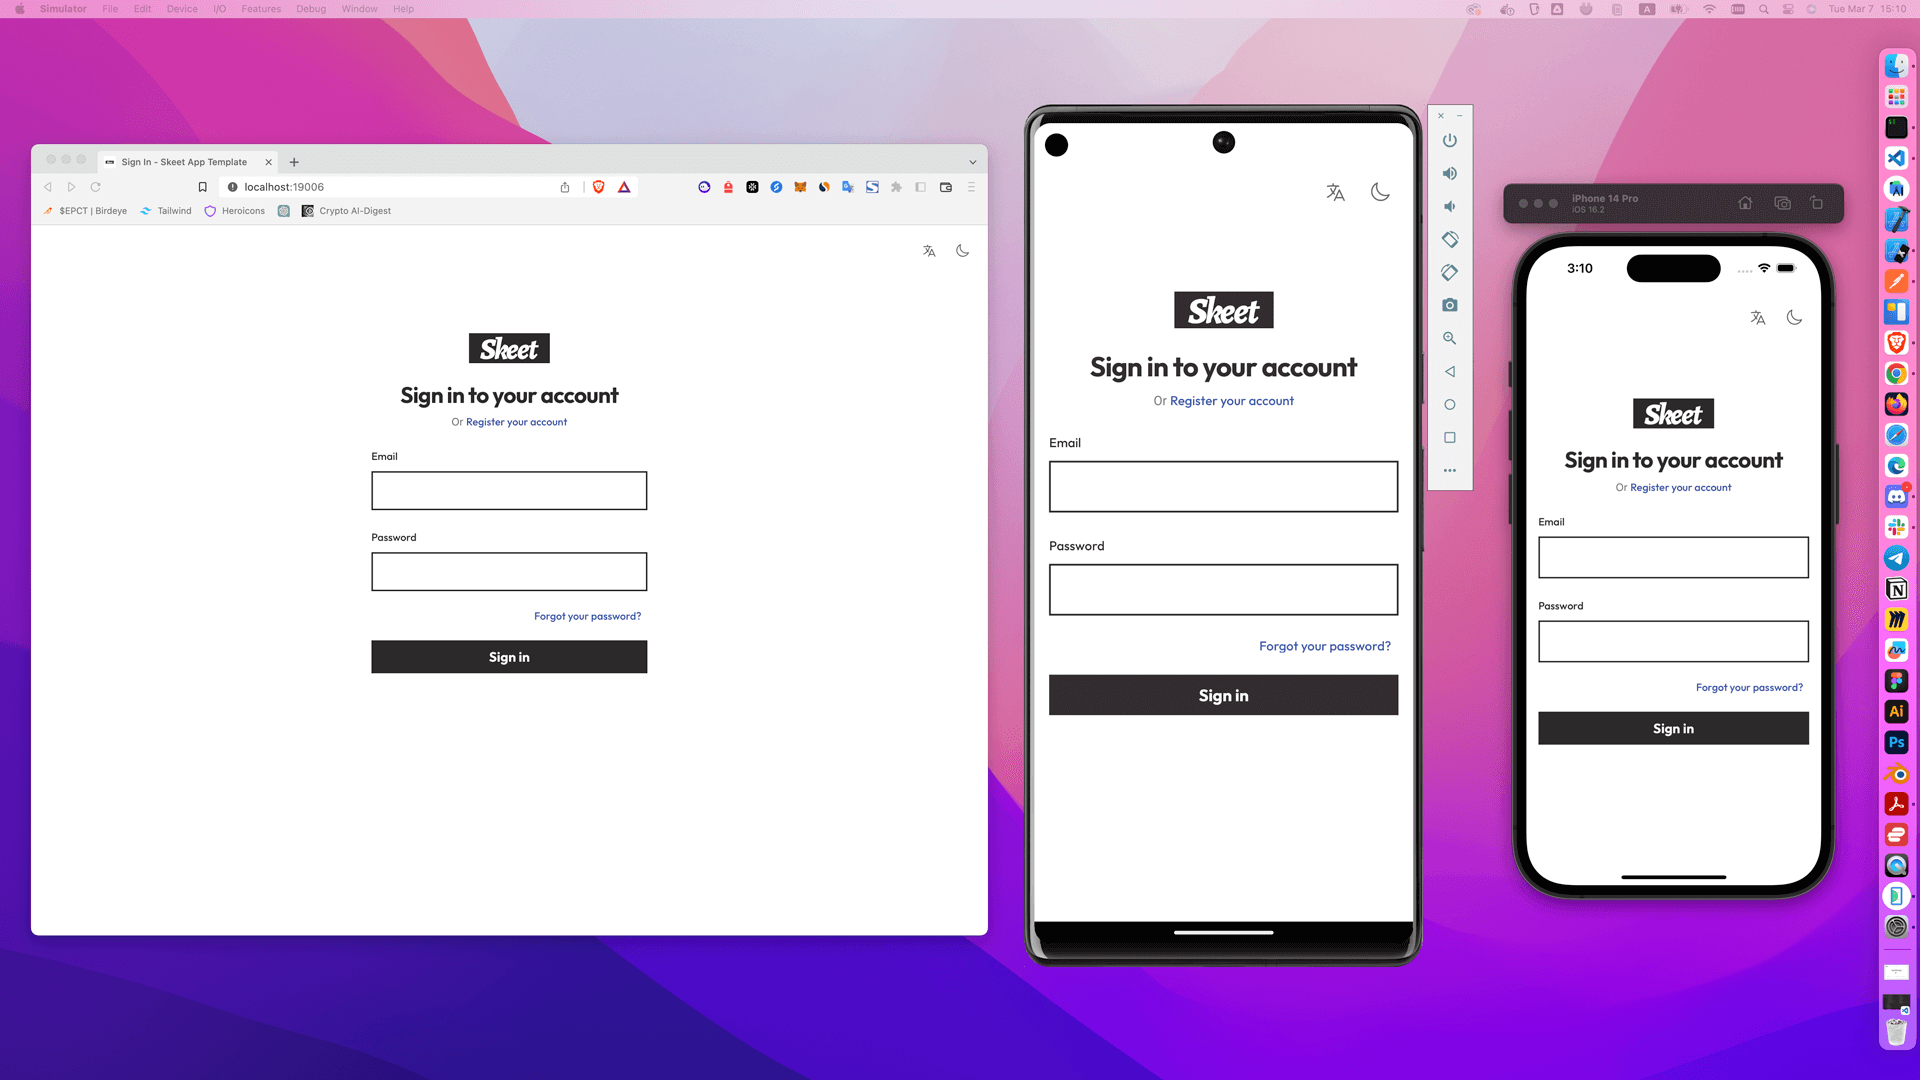Click the camera icon on simulator toolbar
Image resolution: width=1920 pixels, height=1080 pixels.
(x=1448, y=305)
